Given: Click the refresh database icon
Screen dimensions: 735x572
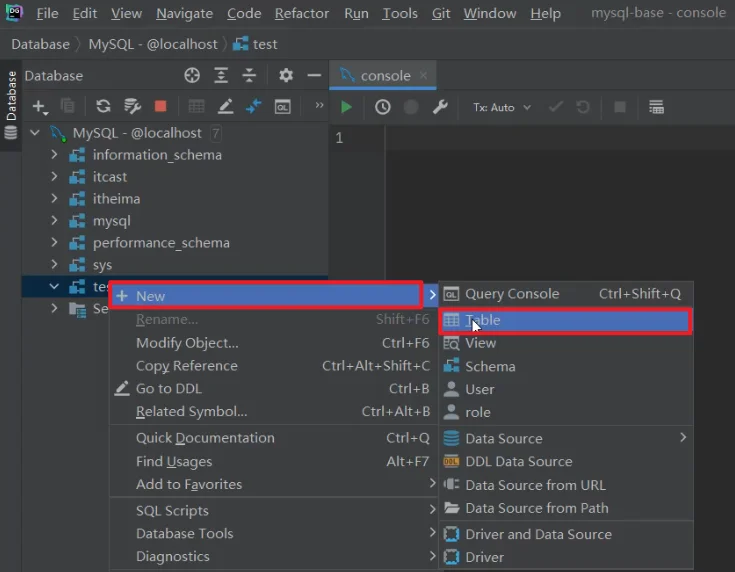Looking at the screenshot, I should pos(103,106).
